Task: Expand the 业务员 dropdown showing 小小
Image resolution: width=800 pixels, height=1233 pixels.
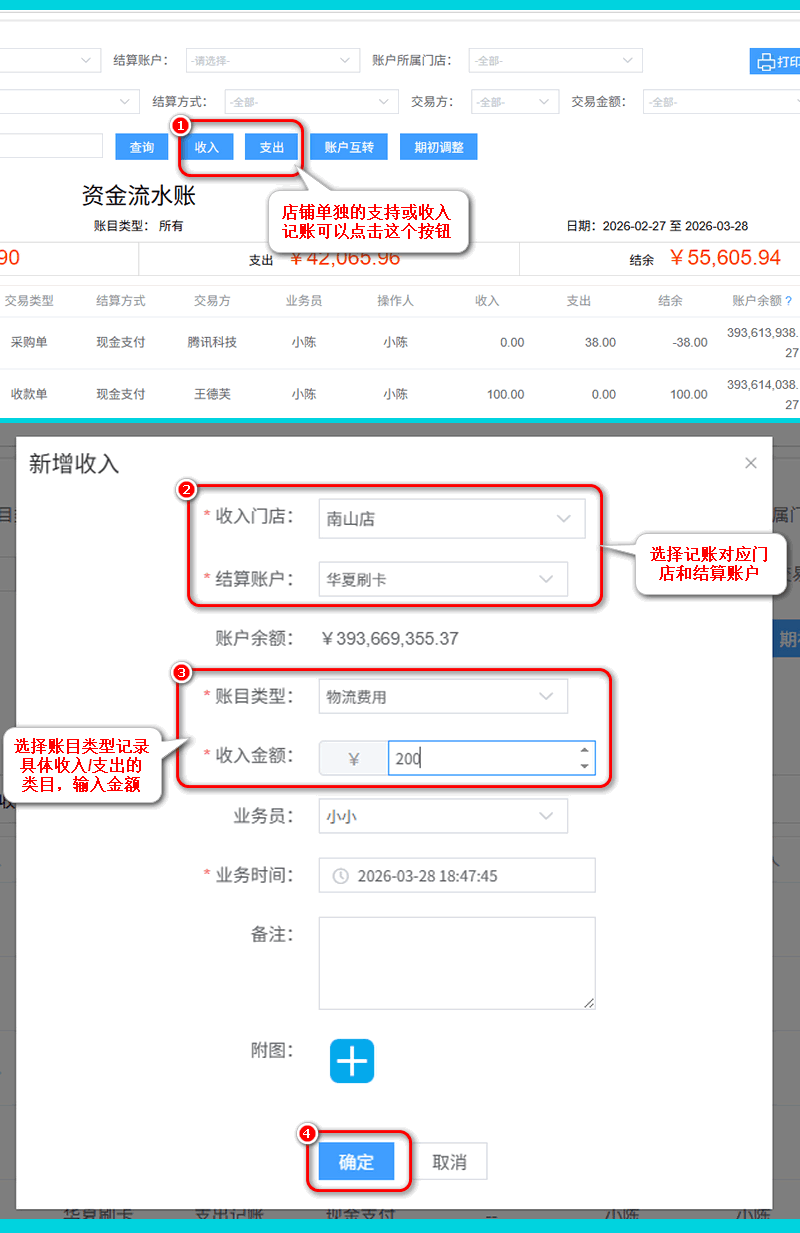Action: [x=442, y=816]
